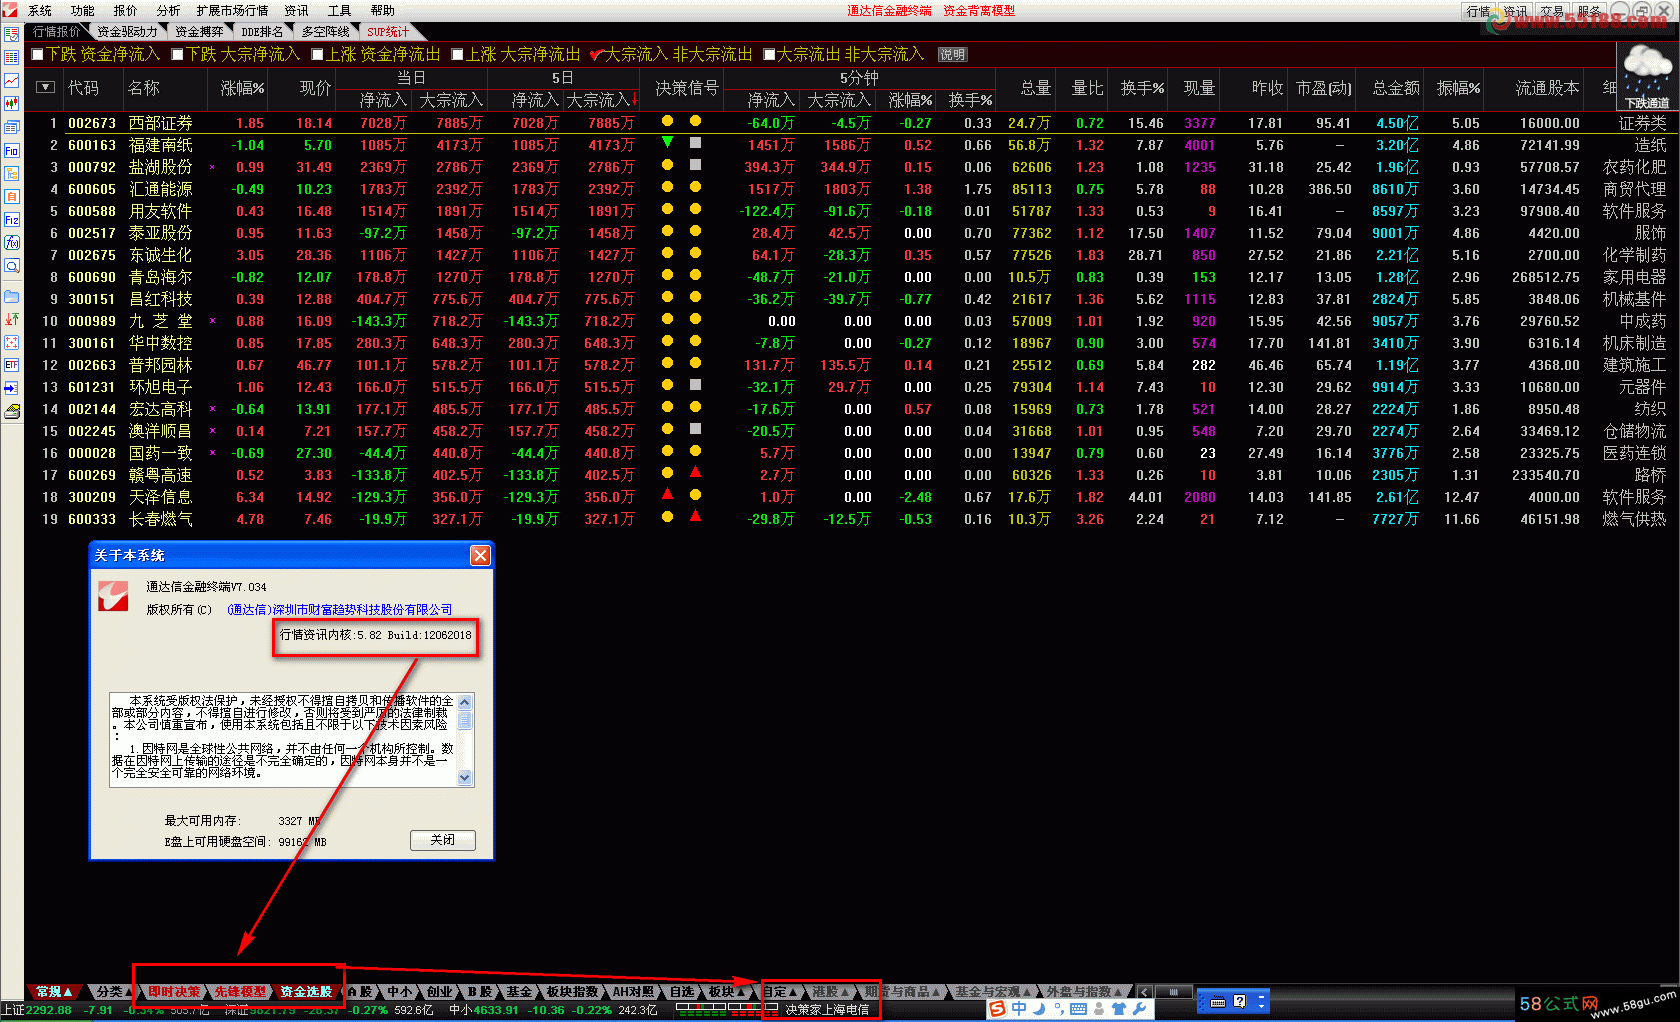Expand the 外盘与指数▲ bottom tab menu
This screenshot has height=1022, width=1680.
point(1084,991)
